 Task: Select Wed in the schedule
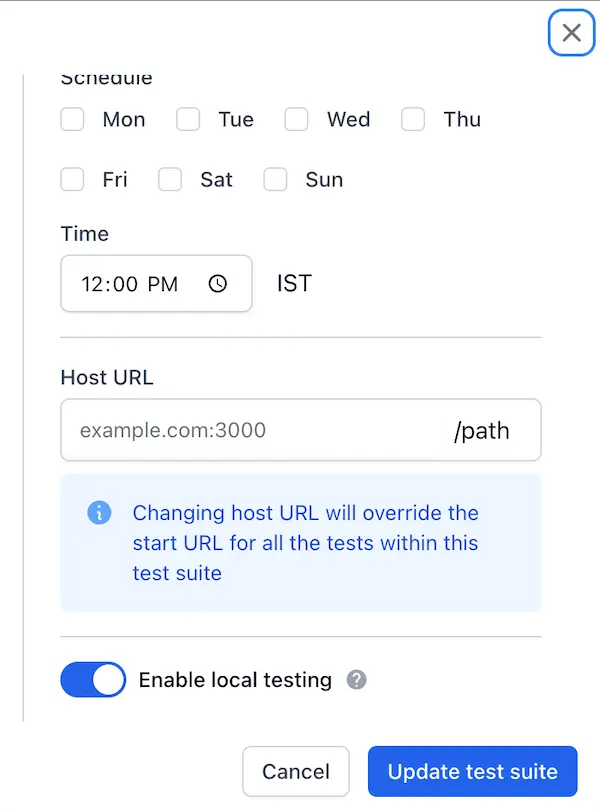tap(296, 120)
